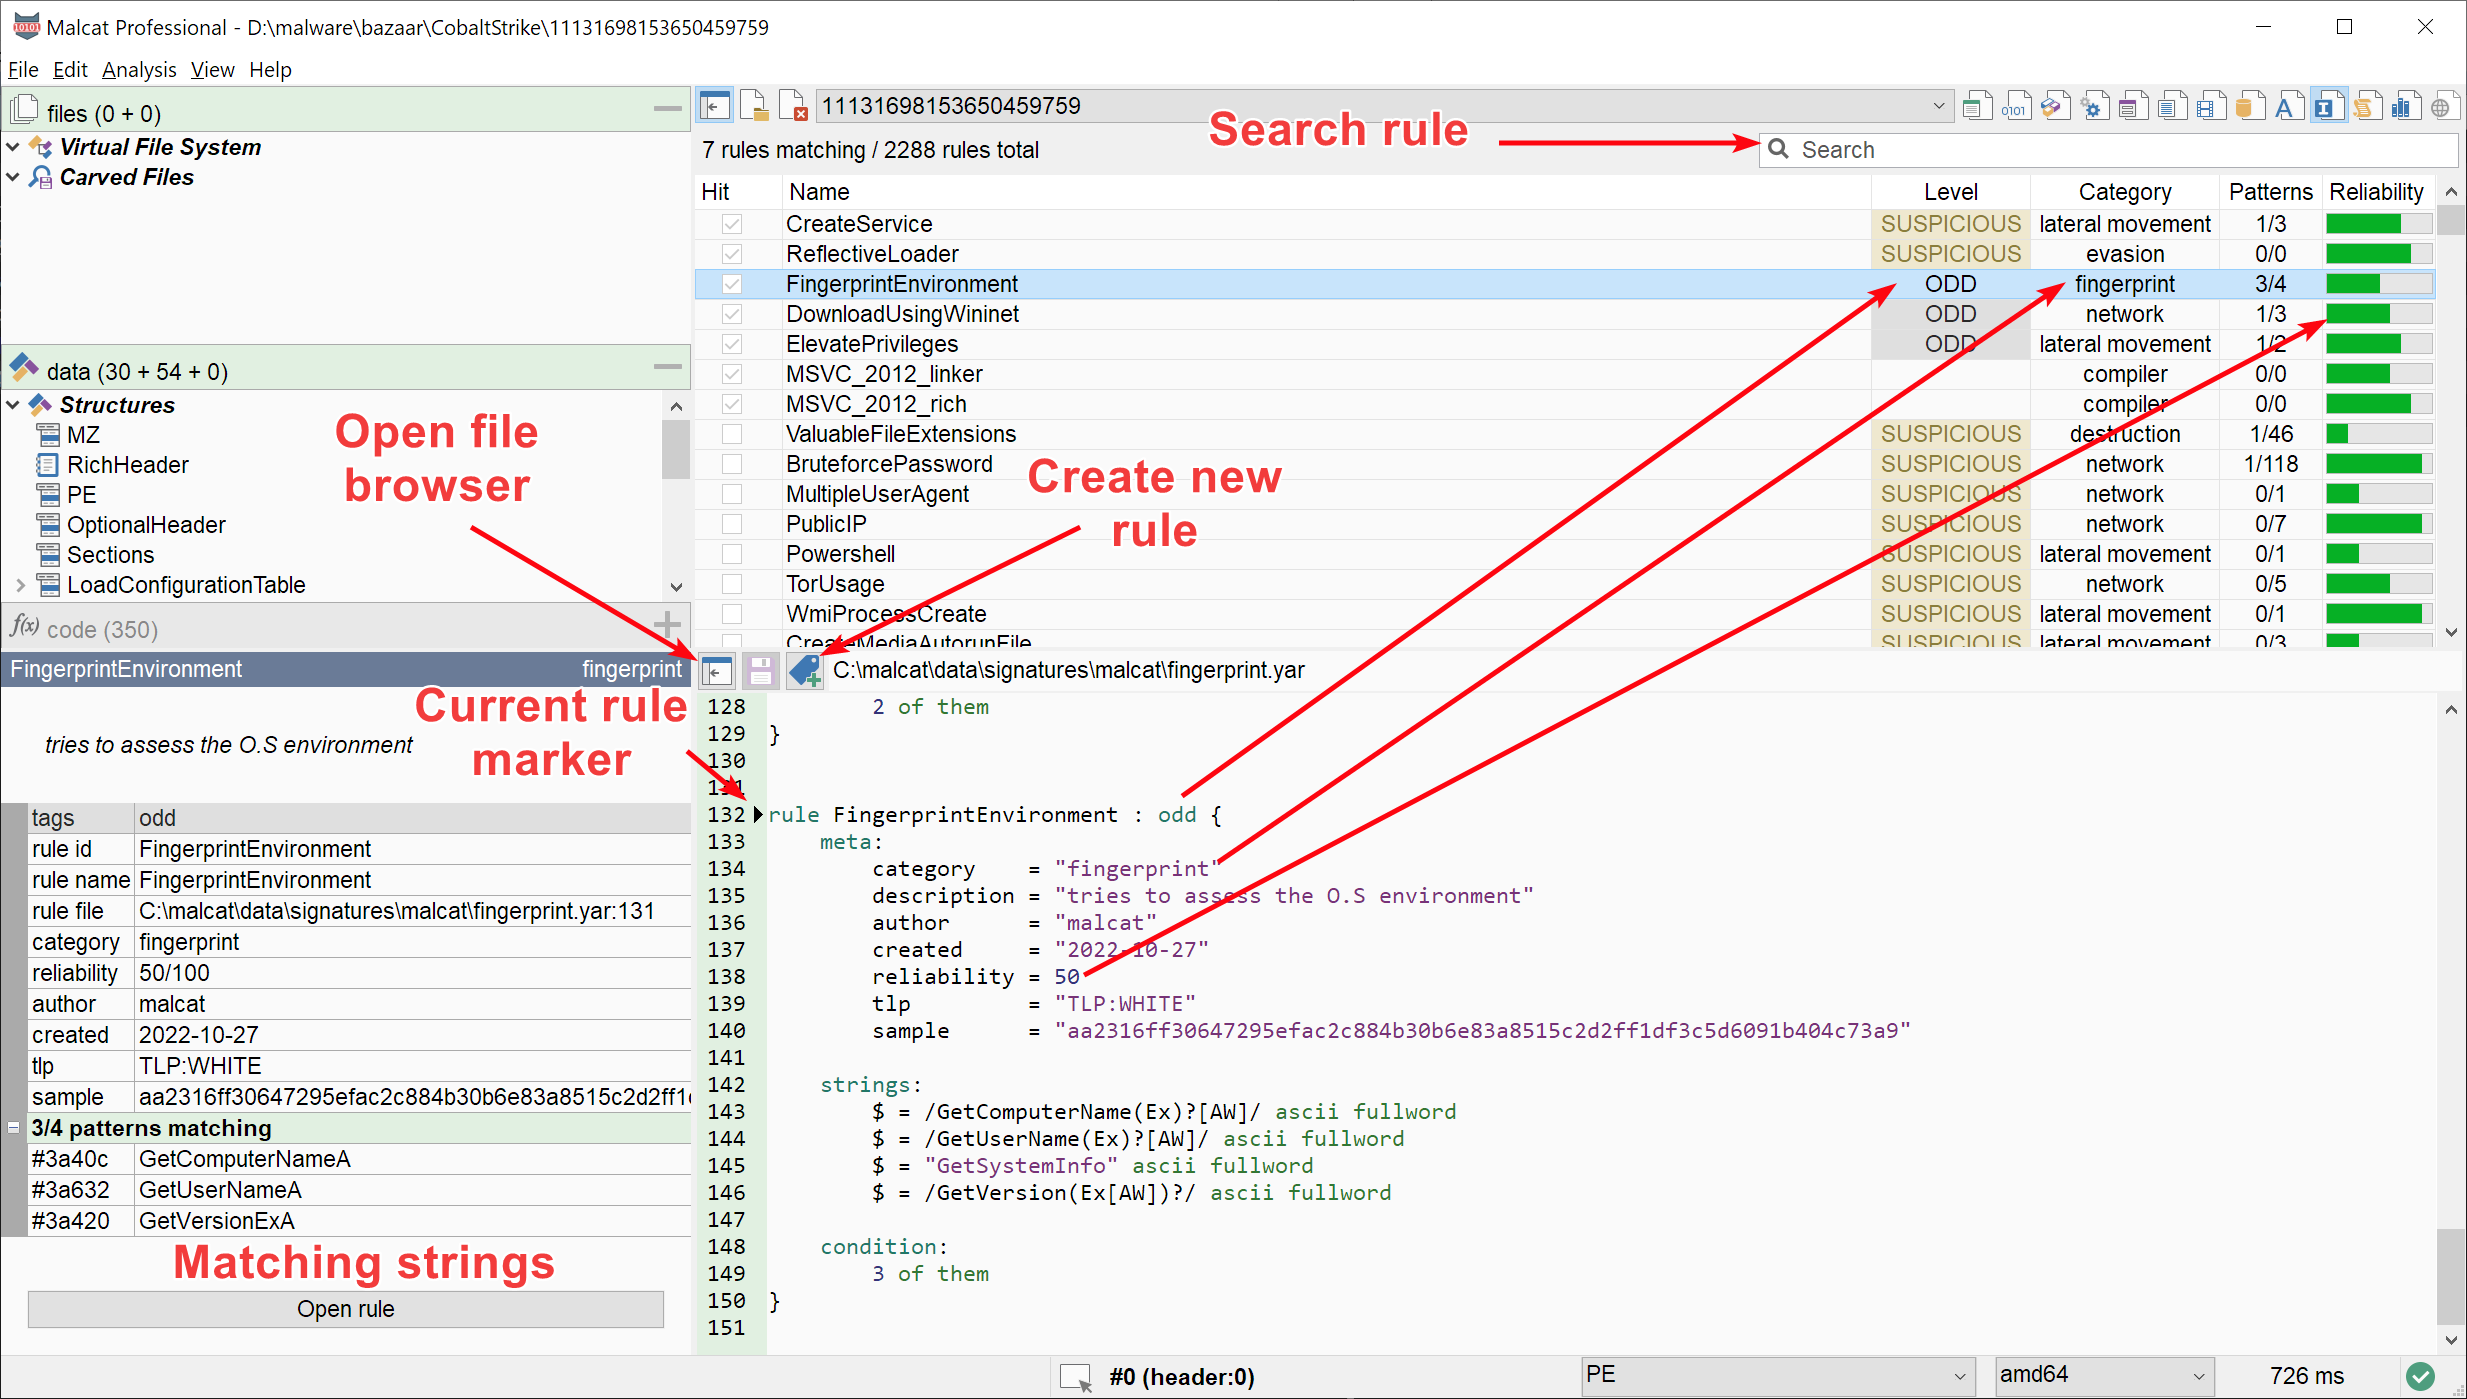Create a new rule with tag-plus icon

pos(805,671)
